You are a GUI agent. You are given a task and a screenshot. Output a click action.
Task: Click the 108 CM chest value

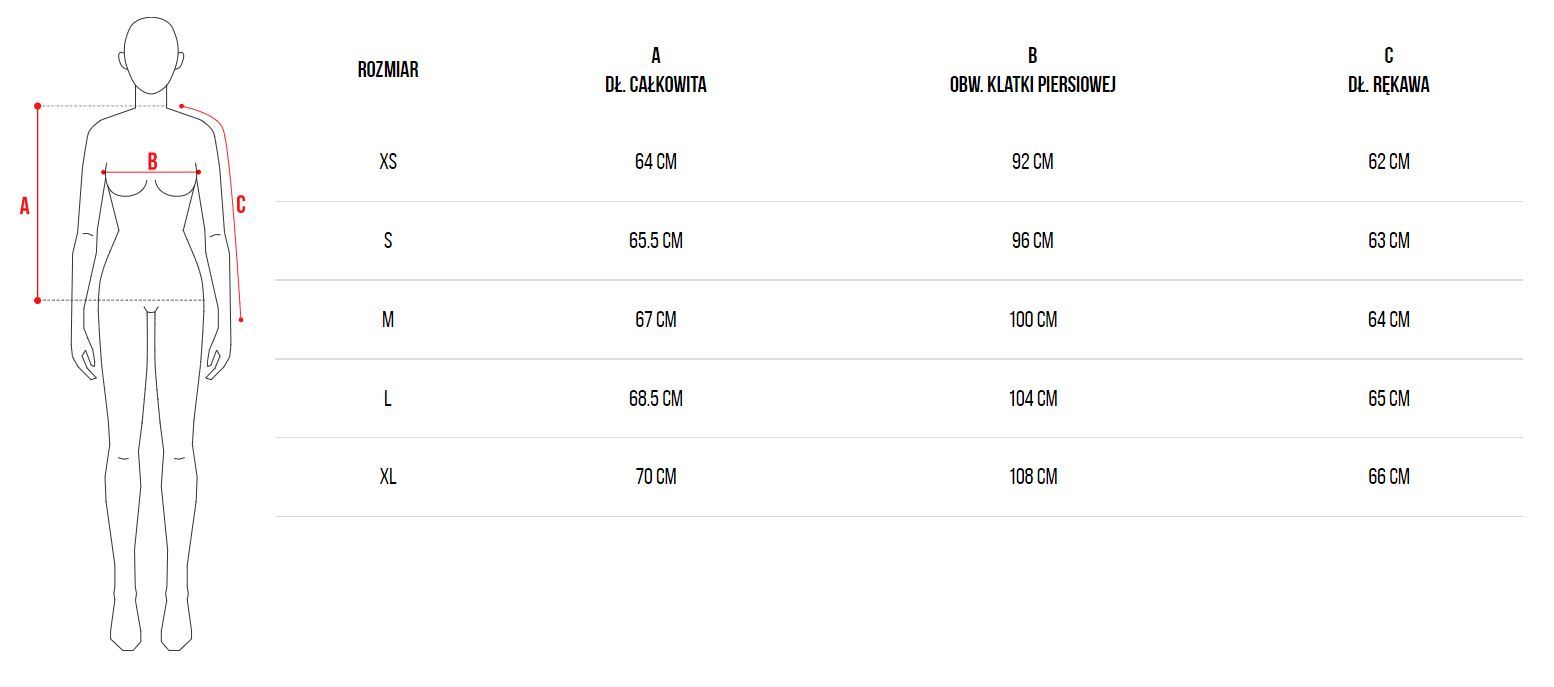point(1032,478)
